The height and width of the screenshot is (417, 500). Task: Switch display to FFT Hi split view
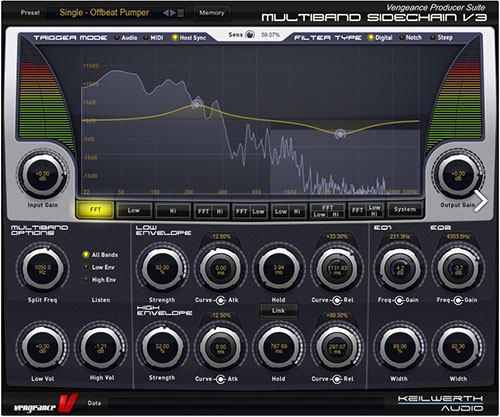(211, 211)
